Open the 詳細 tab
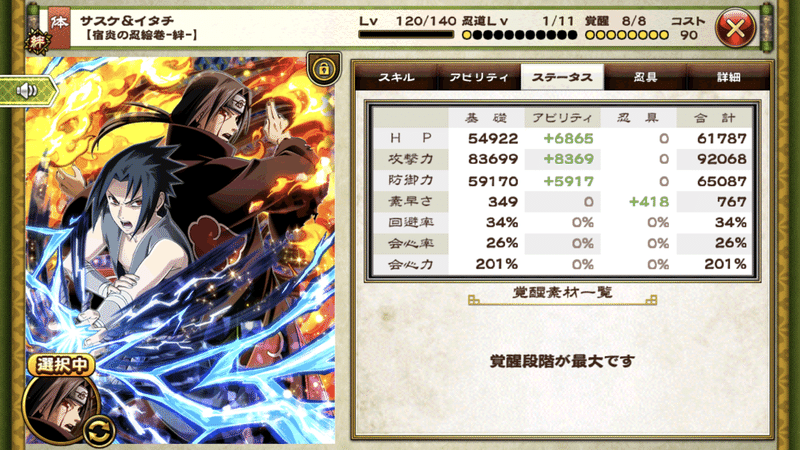This screenshot has height=450, width=800. 728,77
